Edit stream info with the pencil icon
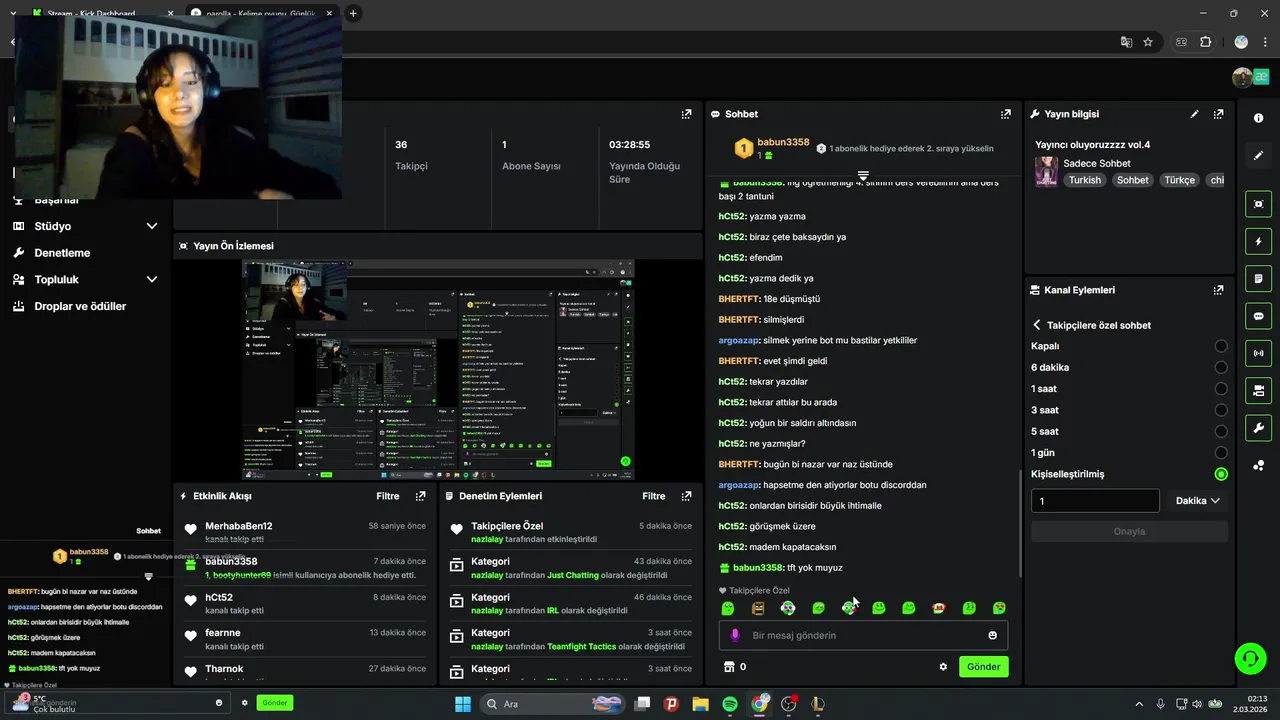 tap(1194, 114)
